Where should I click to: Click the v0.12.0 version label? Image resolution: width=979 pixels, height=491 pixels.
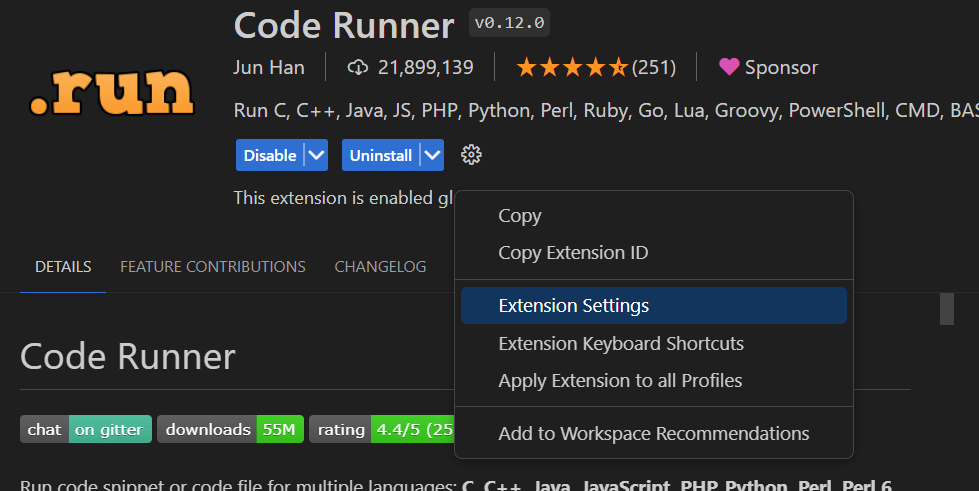click(509, 23)
